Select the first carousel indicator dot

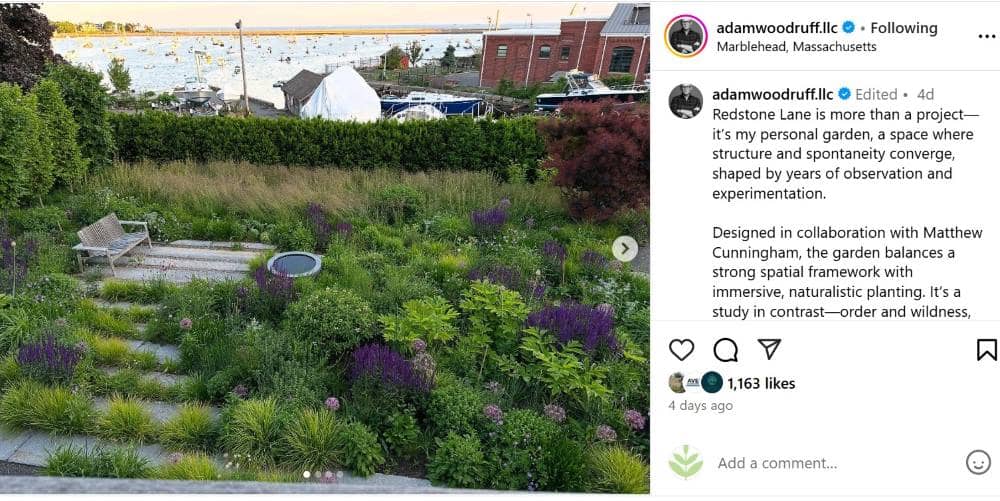click(x=306, y=474)
